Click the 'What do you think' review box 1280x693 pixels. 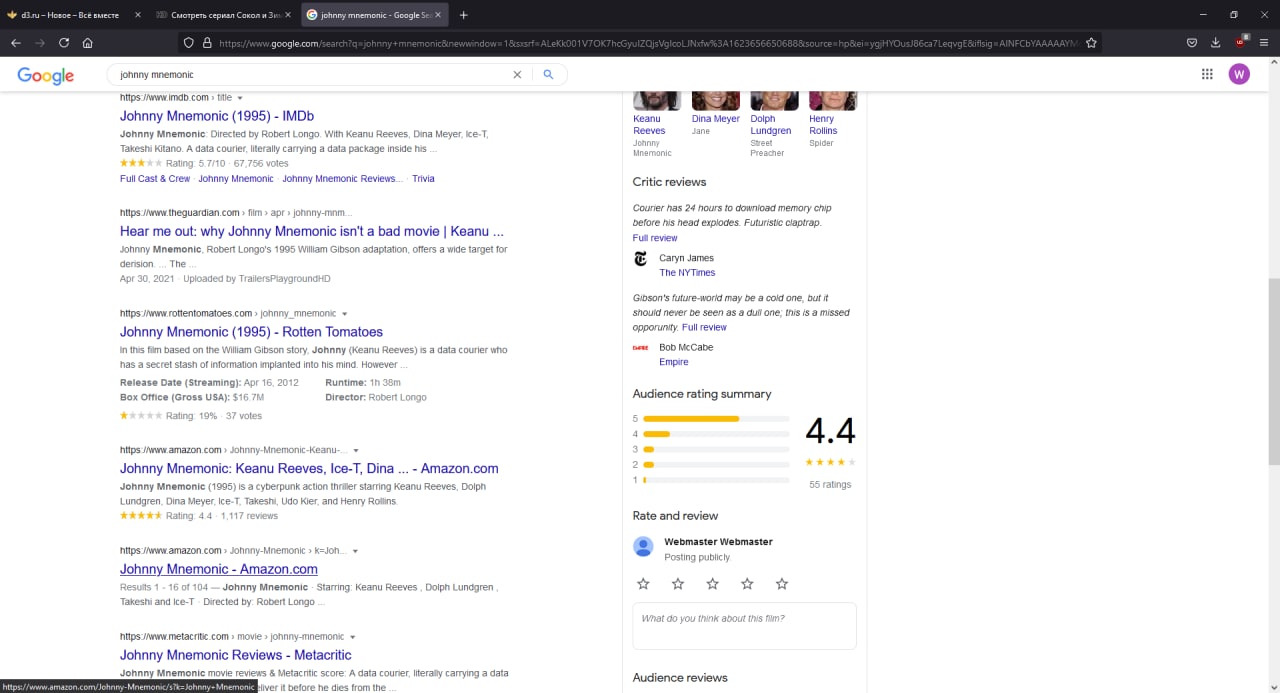pos(744,626)
